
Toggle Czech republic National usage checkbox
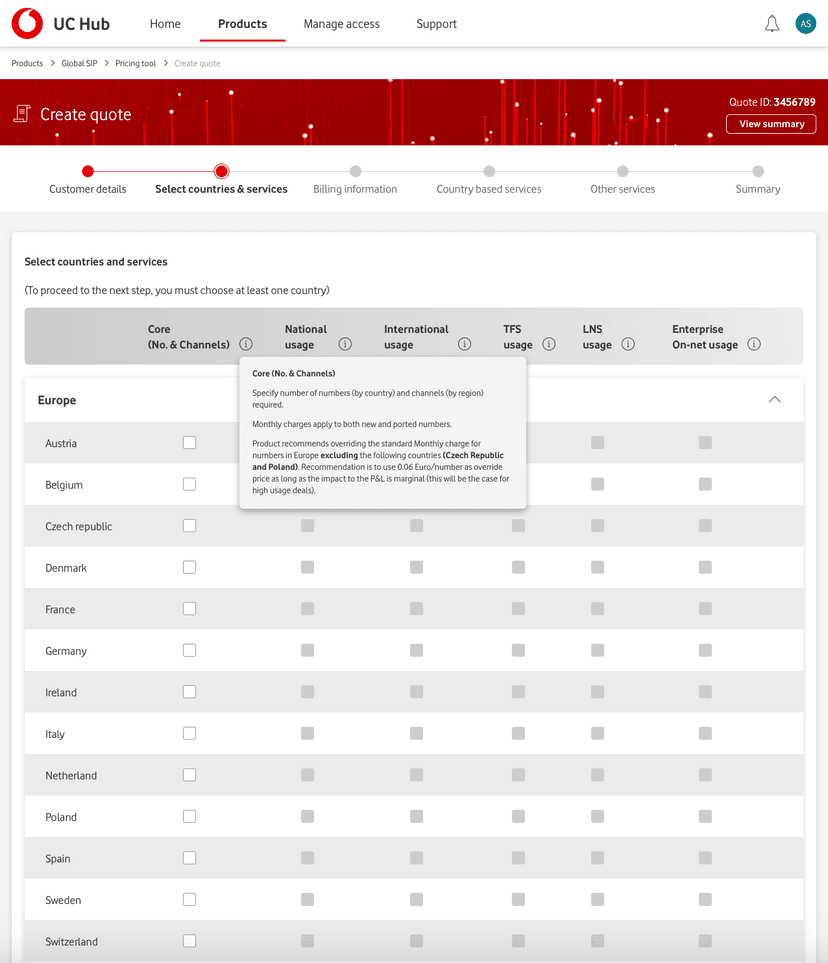[308, 526]
